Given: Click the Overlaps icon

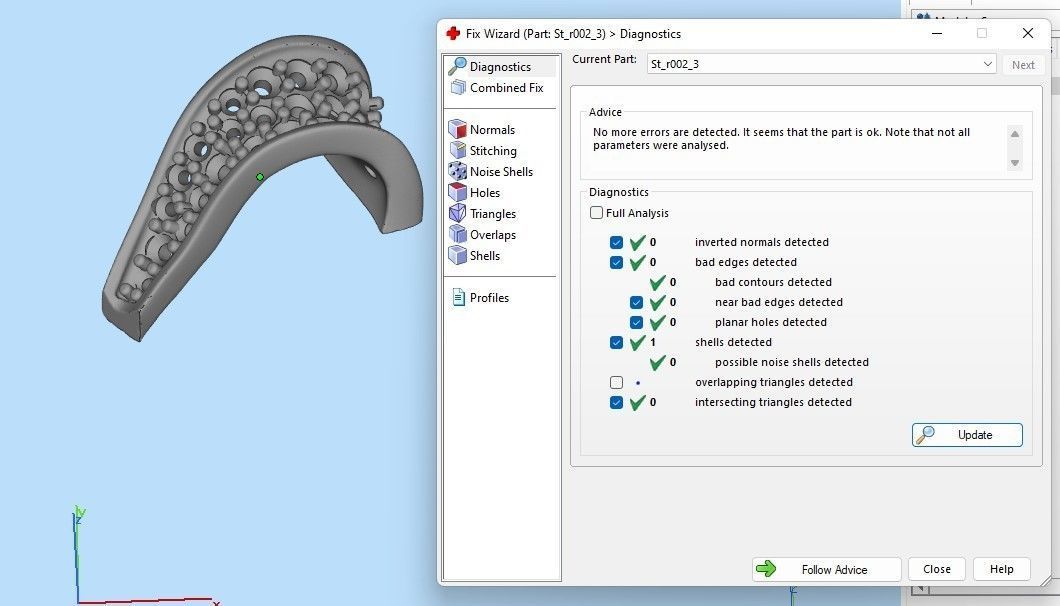Looking at the screenshot, I should [x=458, y=234].
